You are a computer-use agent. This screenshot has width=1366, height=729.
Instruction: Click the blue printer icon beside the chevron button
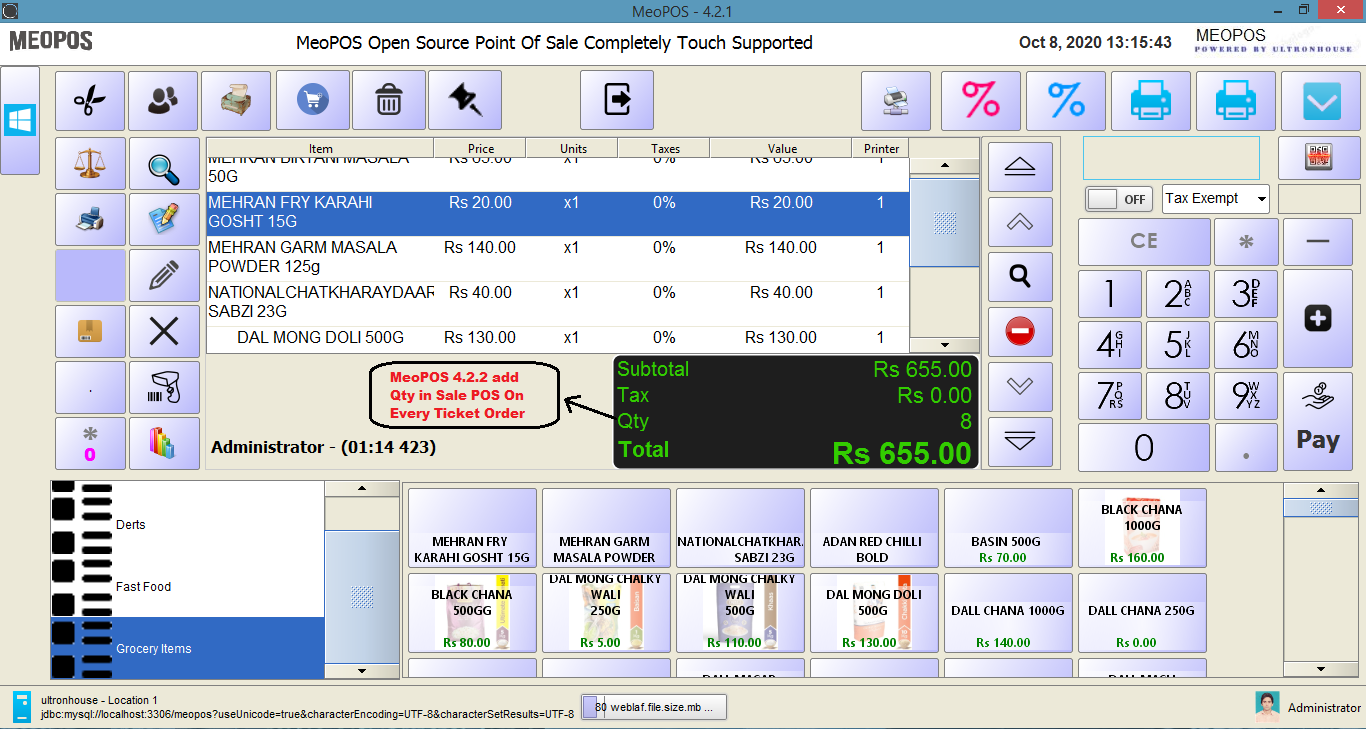click(1235, 100)
